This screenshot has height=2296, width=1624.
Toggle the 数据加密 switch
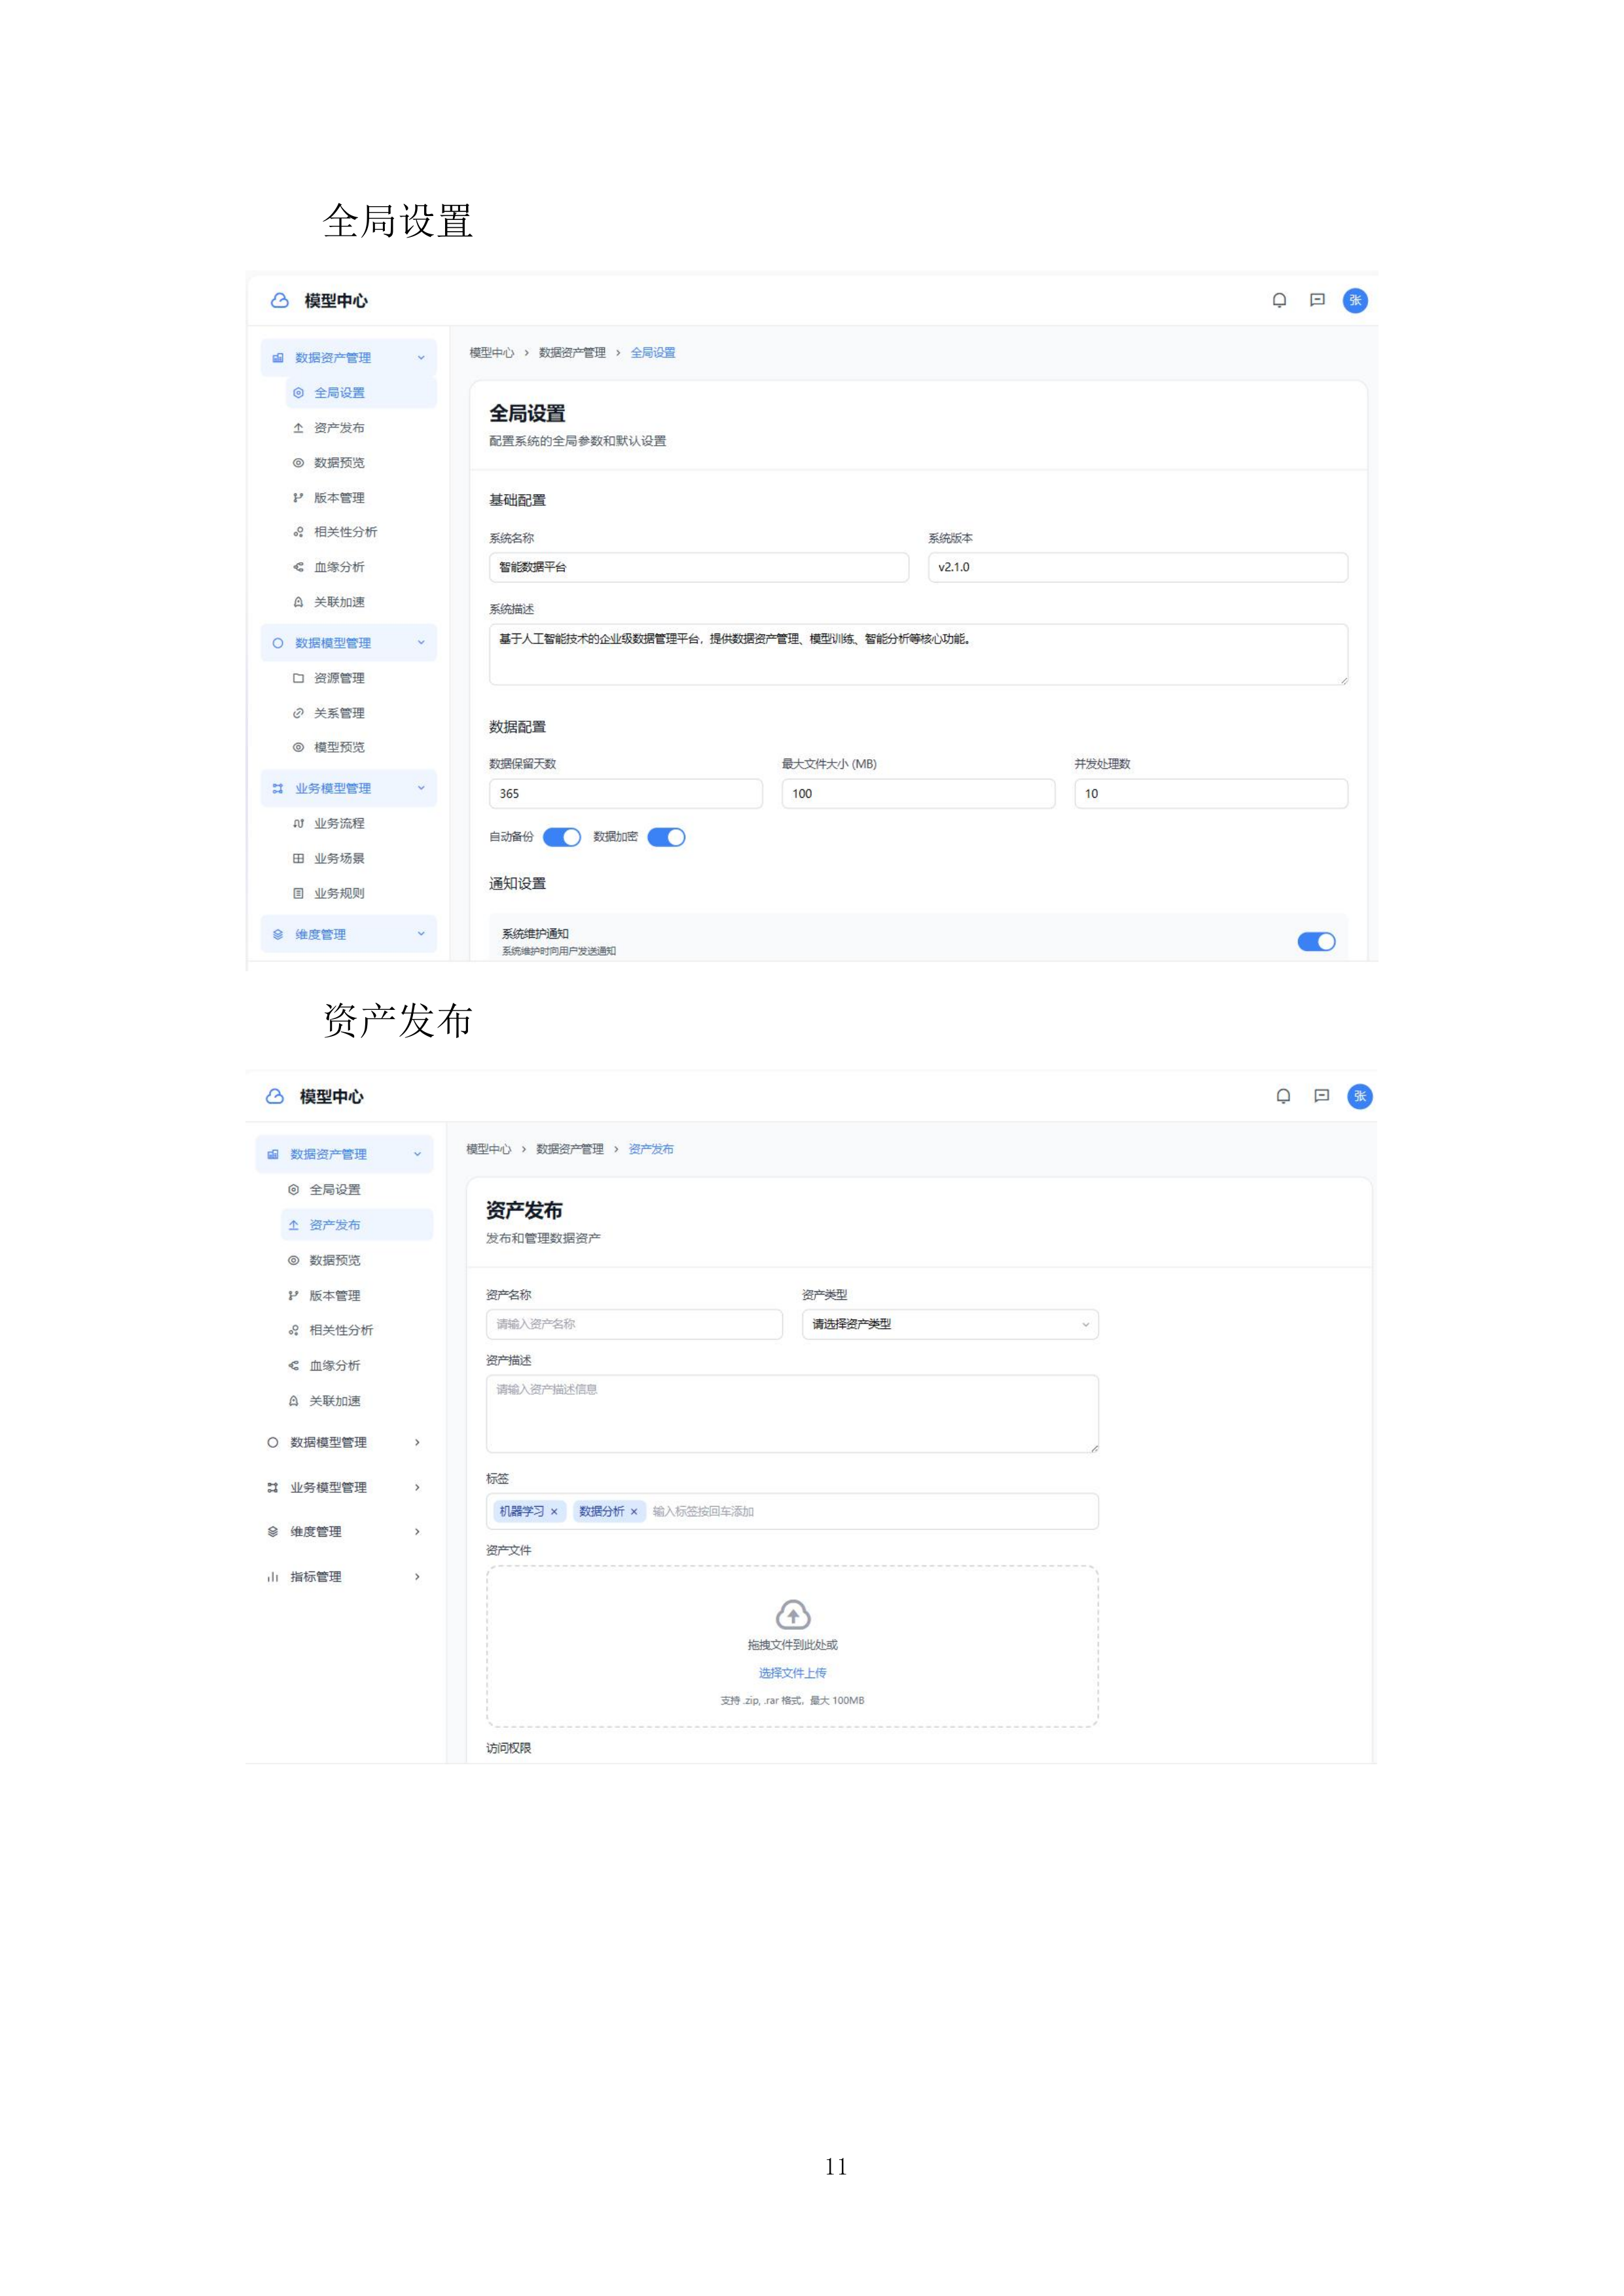click(x=666, y=837)
